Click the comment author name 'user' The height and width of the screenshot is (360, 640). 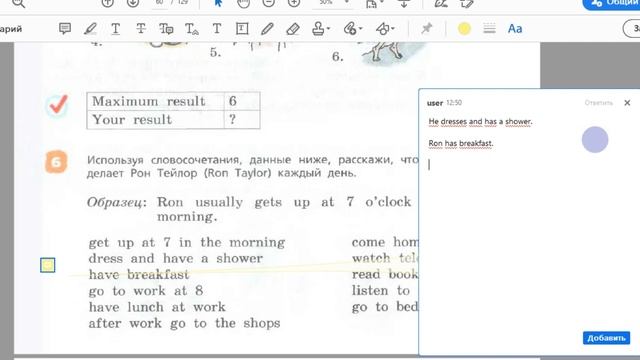(x=435, y=103)
